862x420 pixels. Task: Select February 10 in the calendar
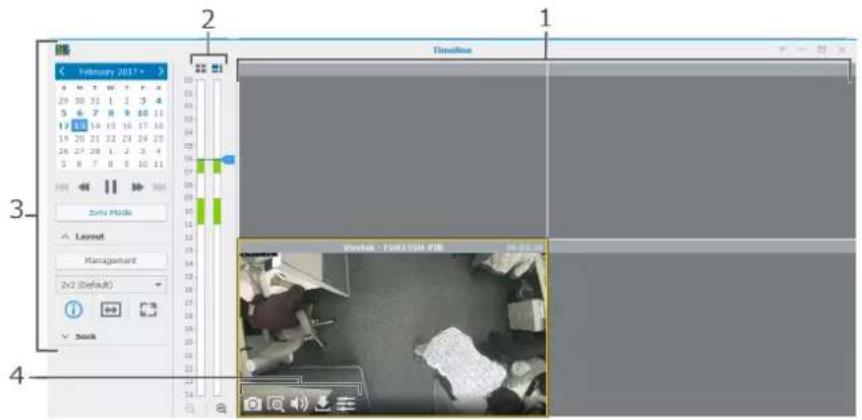[x=143, y=113]
